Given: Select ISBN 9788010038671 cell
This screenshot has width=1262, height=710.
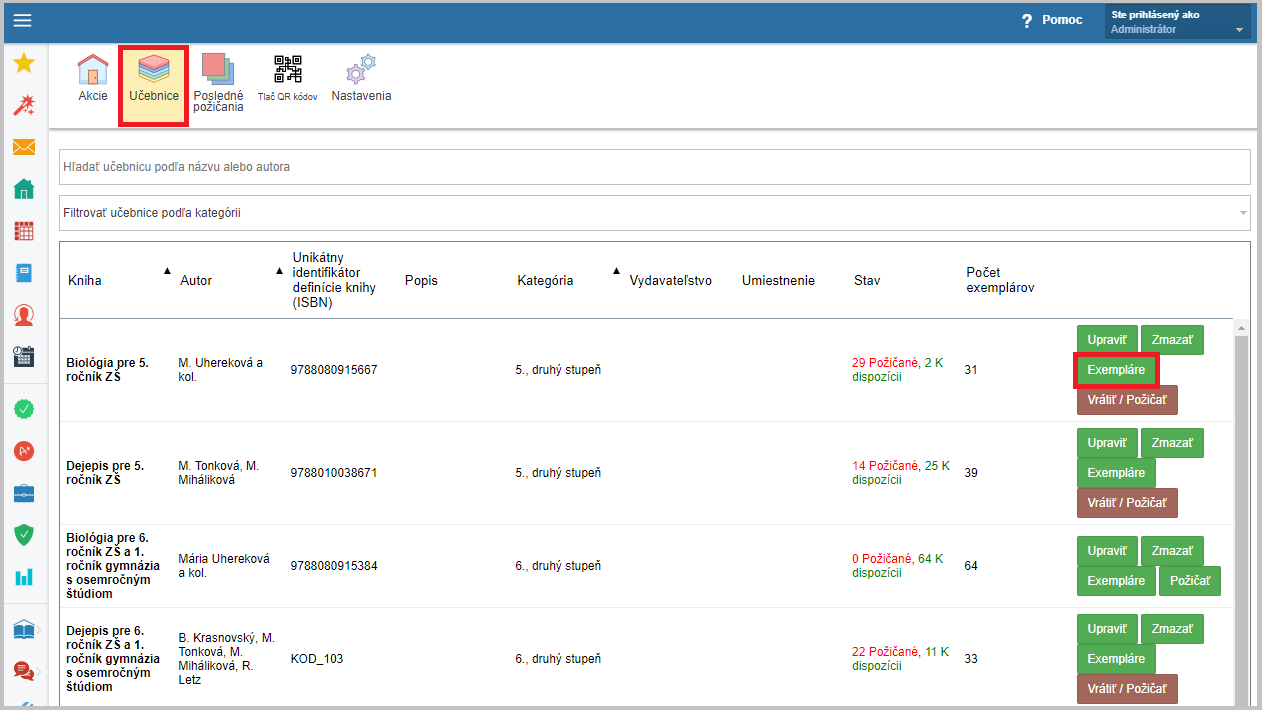Looking at the screenshot, I should pos(334,473).
